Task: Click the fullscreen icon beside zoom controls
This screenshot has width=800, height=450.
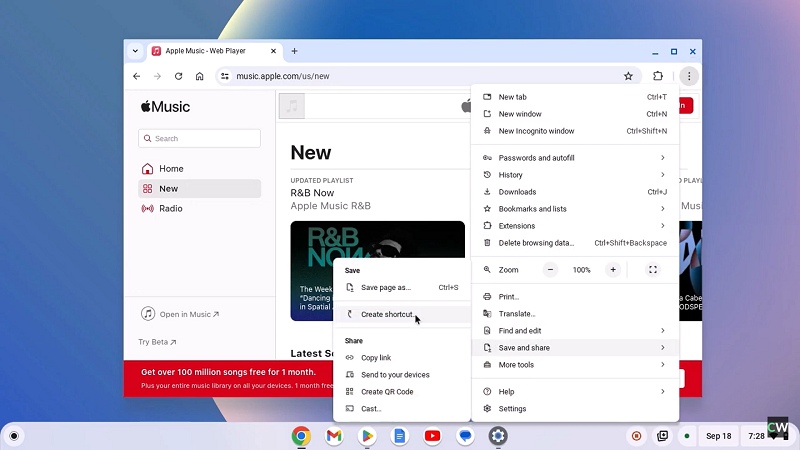Action: [653, 270]
